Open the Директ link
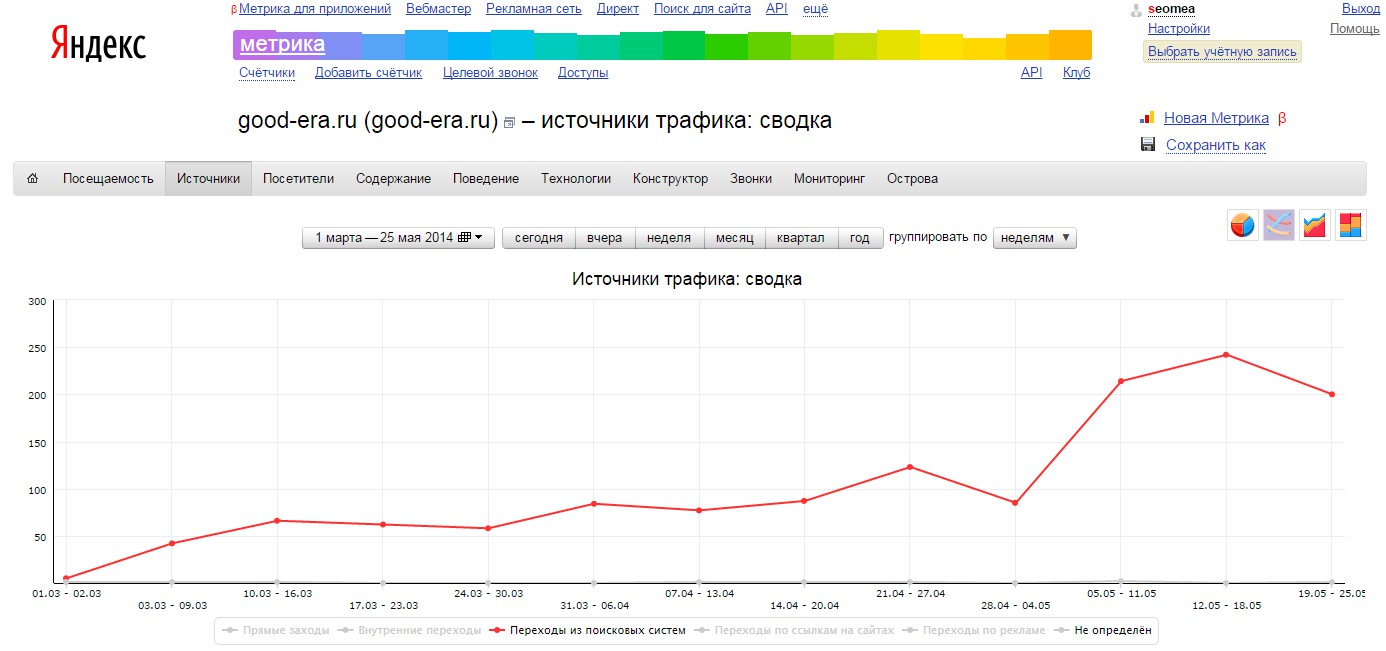Screen dimensions: 1386x651 (x=618, y=9)
